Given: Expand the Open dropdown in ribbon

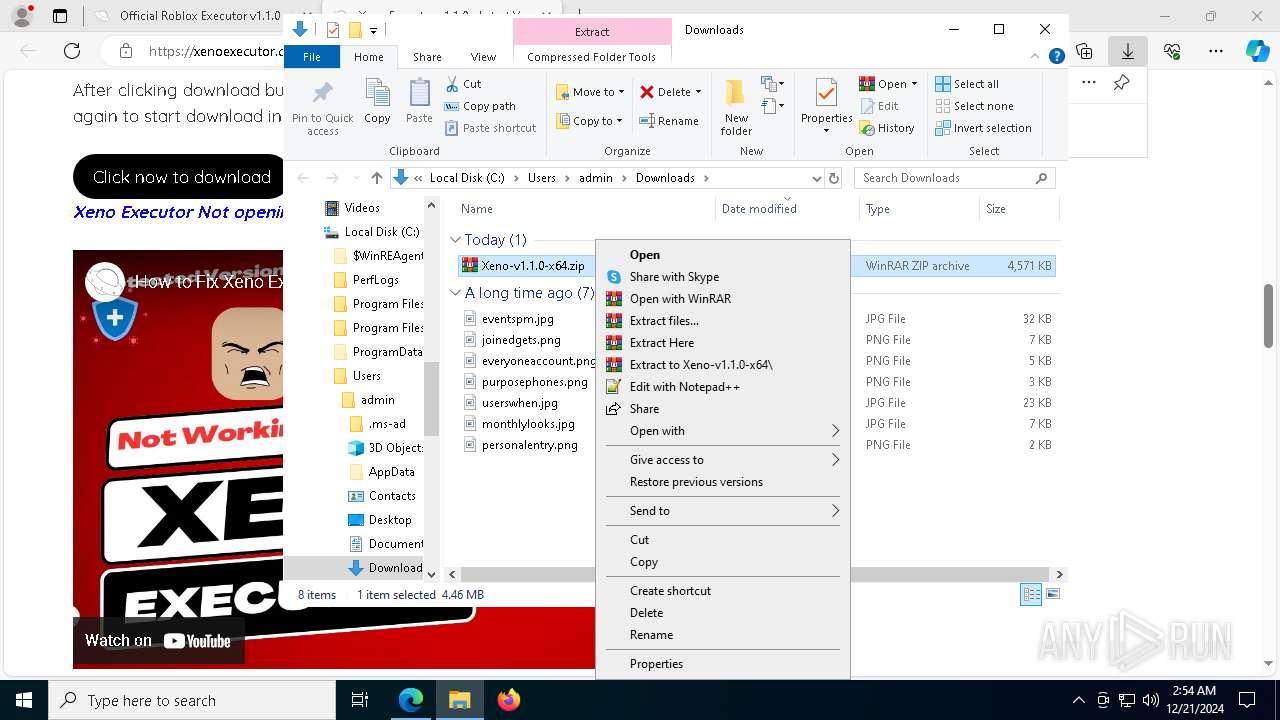Looking at the screenshot, I should pos(914,84).
